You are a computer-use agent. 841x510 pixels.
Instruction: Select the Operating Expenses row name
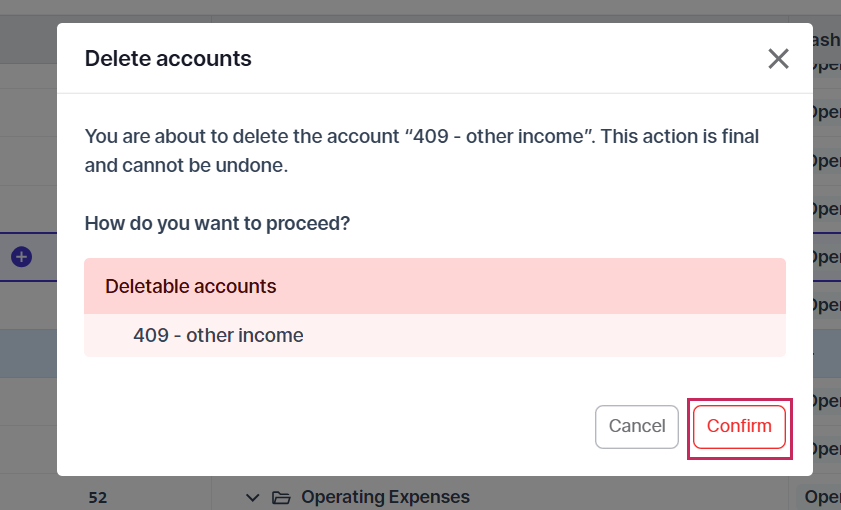click(385, 497)
